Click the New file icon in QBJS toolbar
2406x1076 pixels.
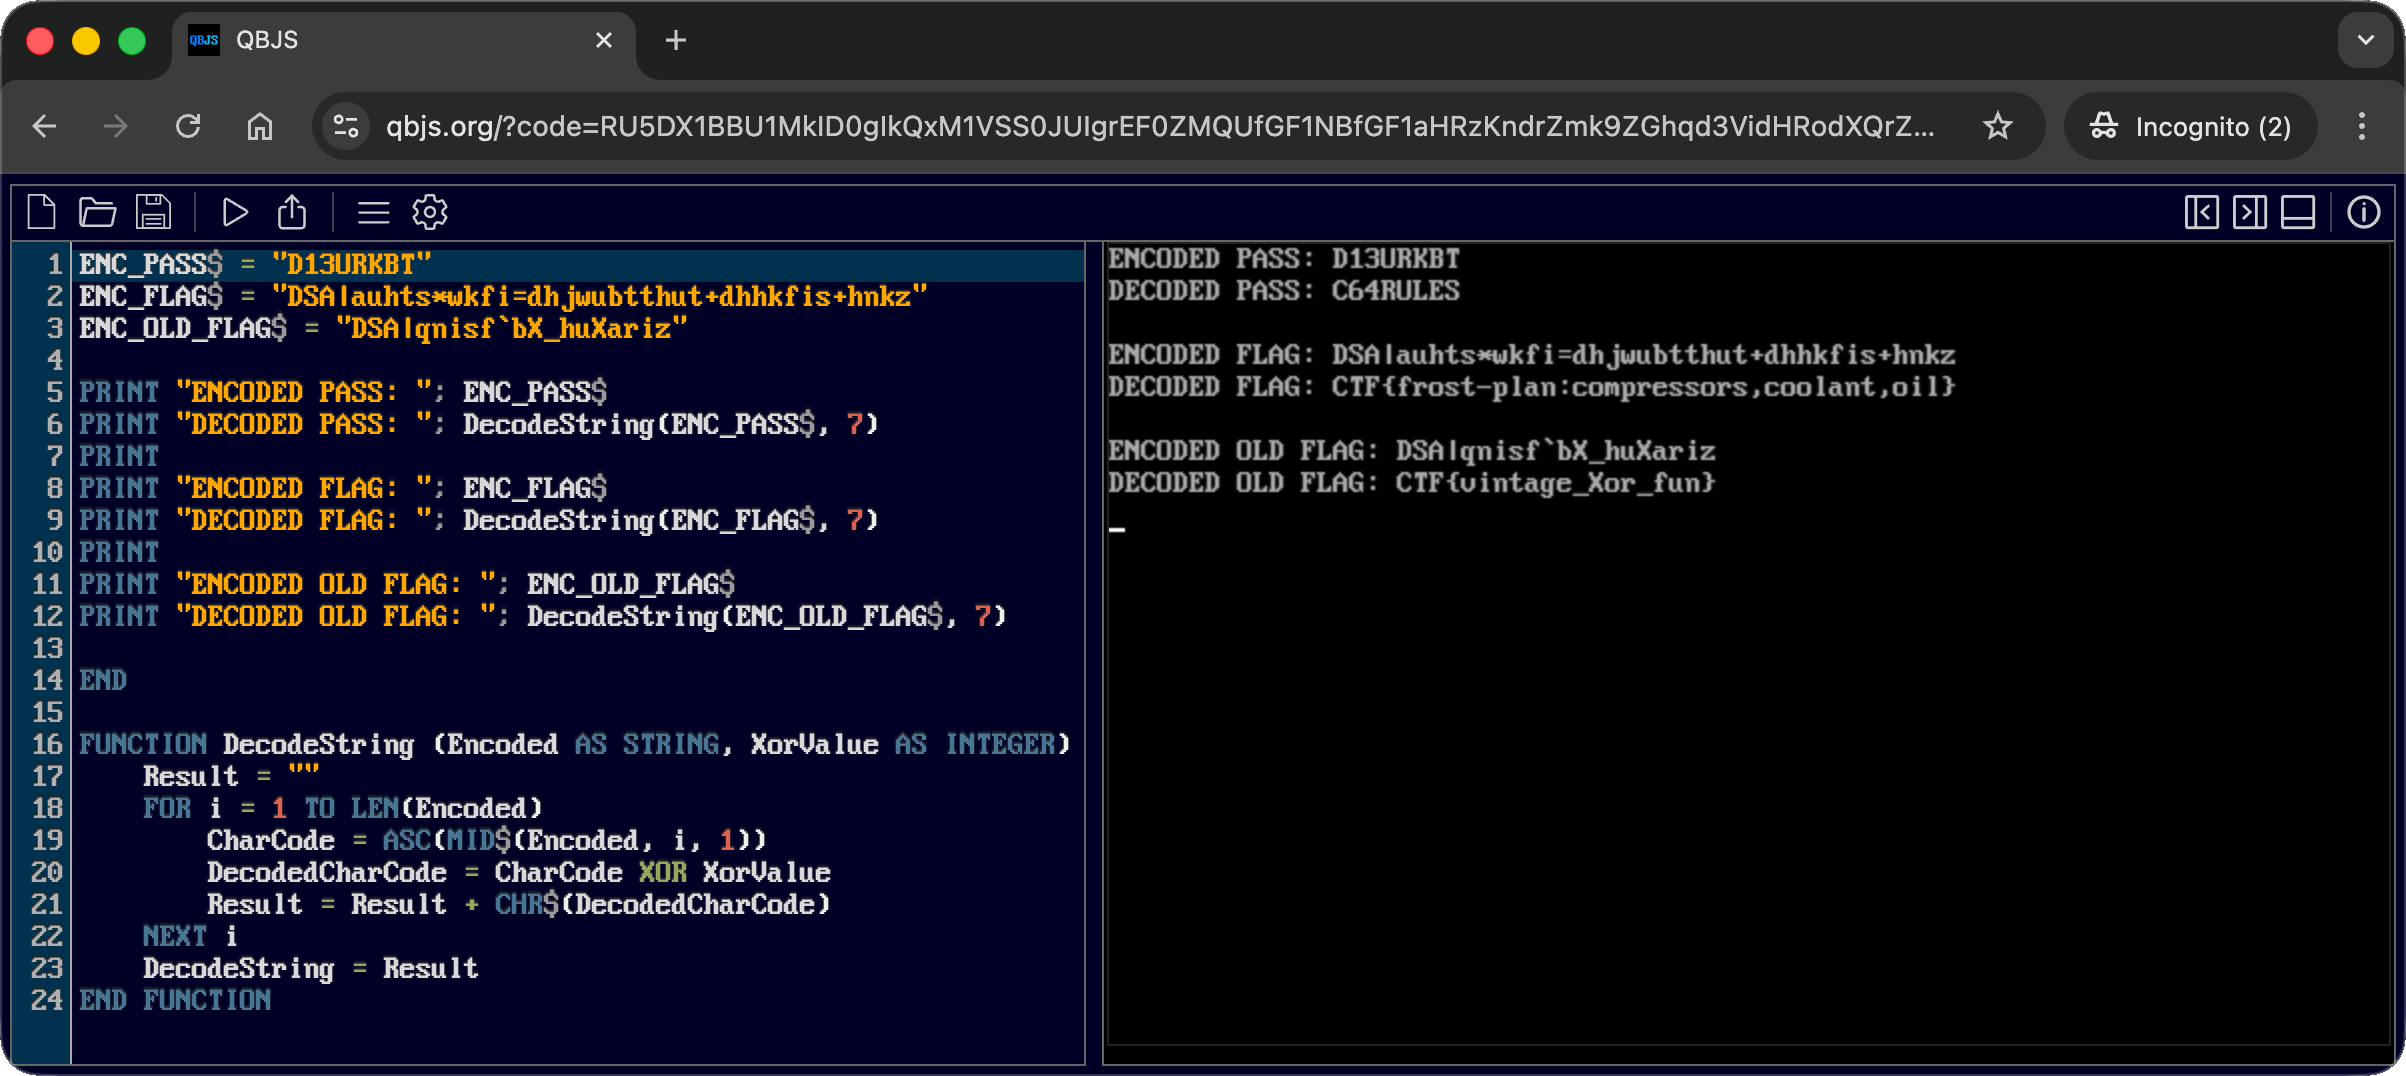41,212
